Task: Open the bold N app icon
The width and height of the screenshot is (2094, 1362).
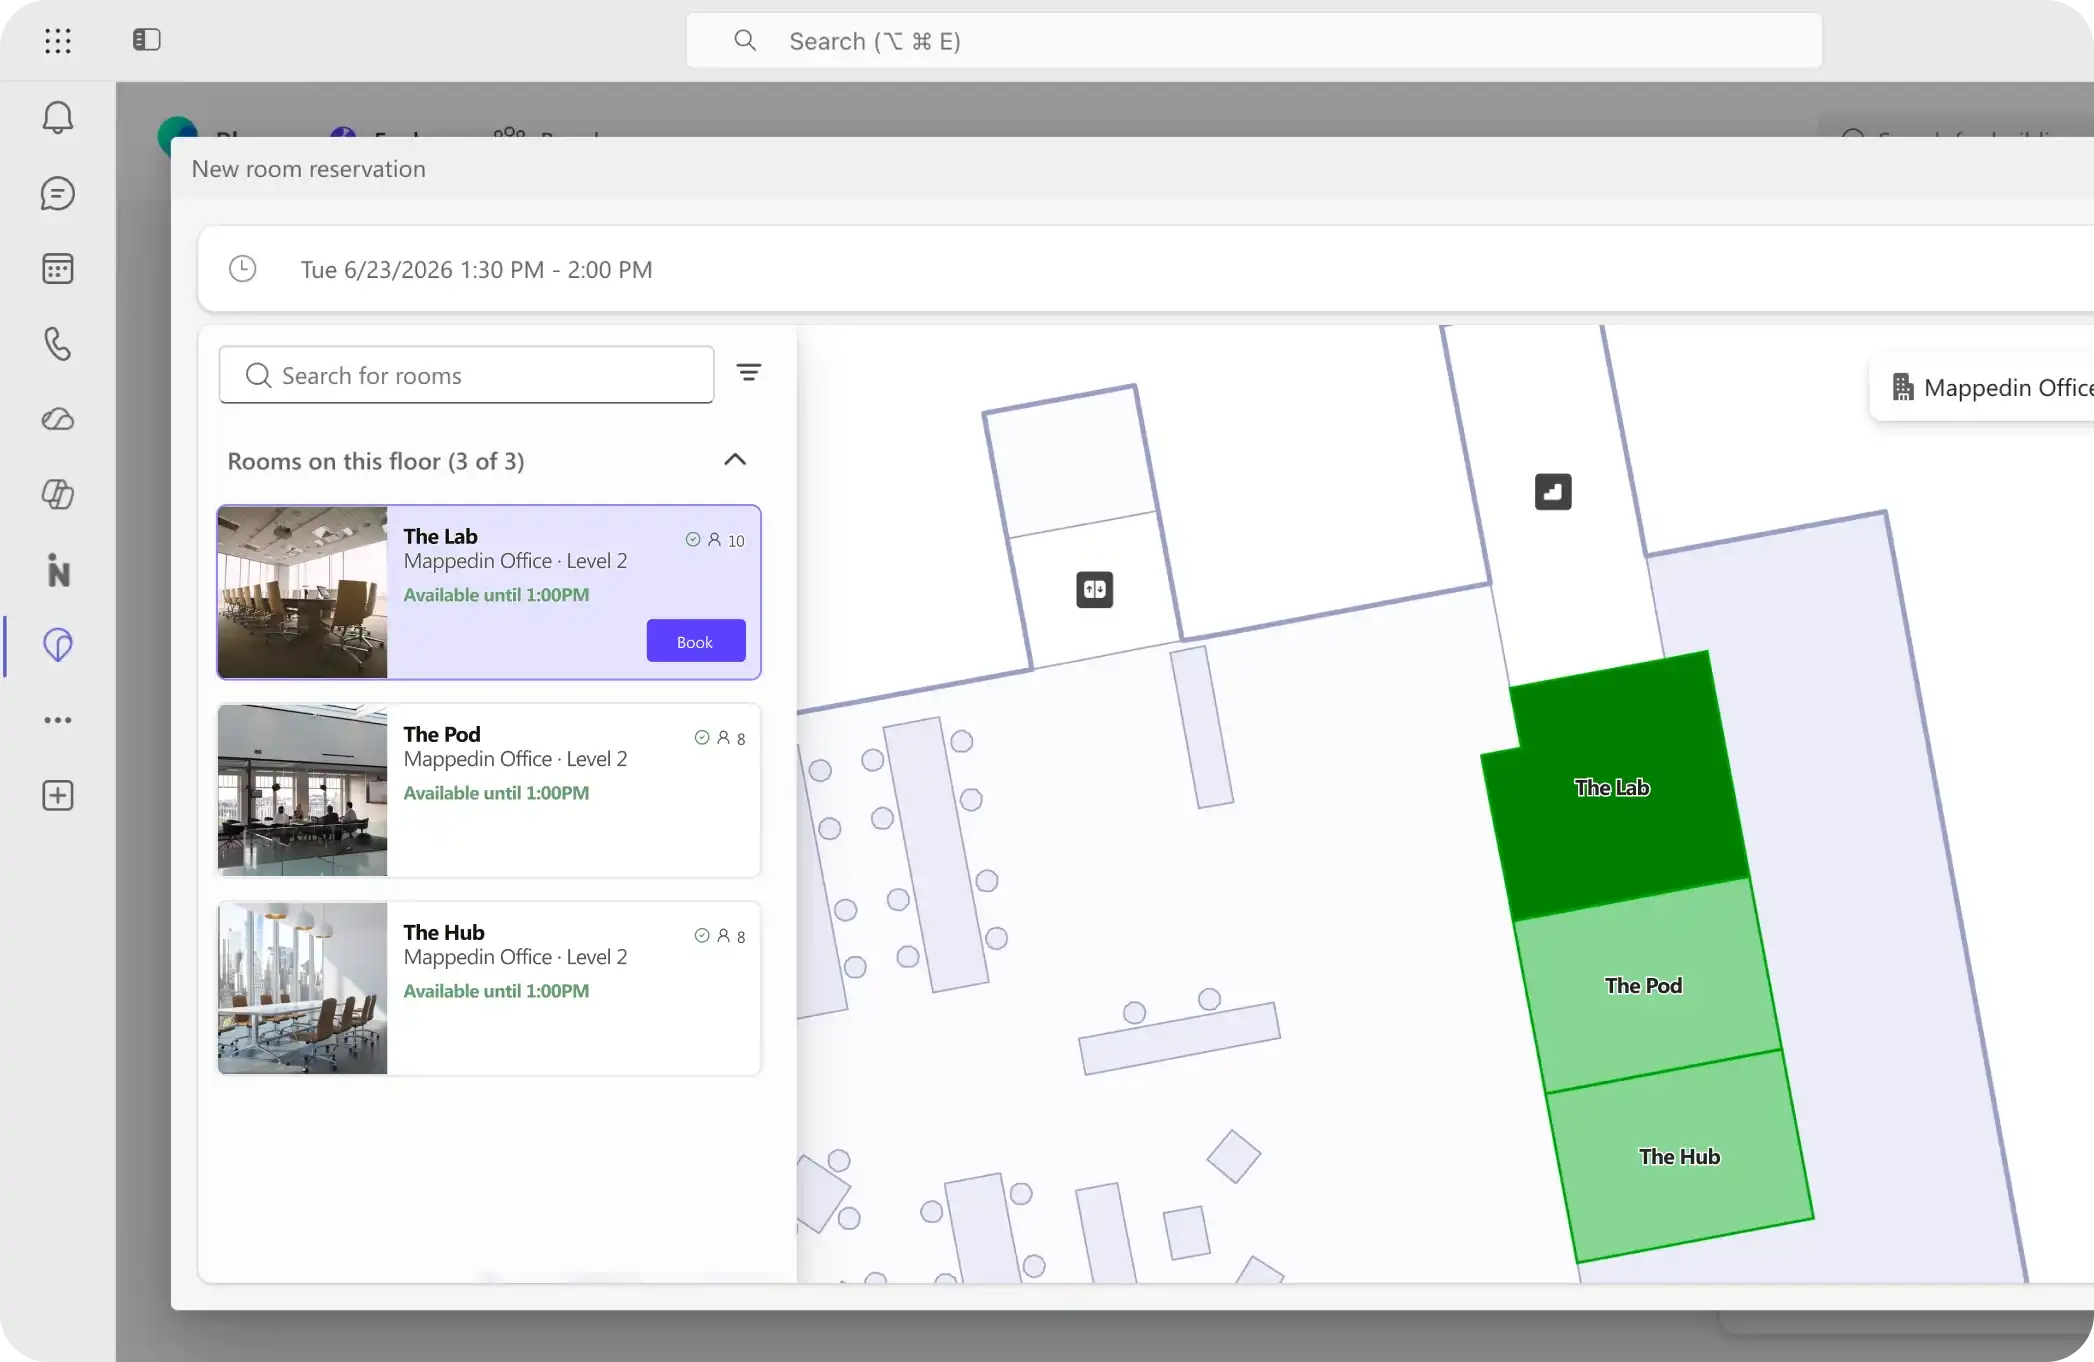Action: point(58,570)
